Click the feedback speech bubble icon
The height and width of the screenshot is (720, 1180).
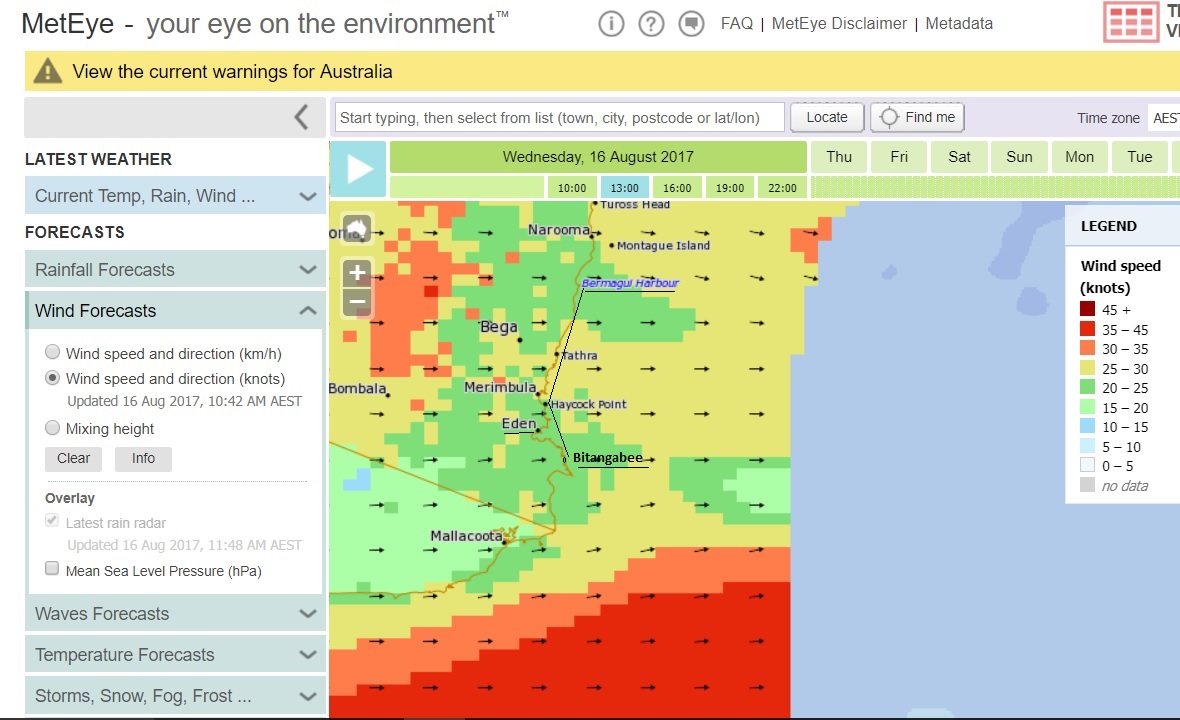691,24
